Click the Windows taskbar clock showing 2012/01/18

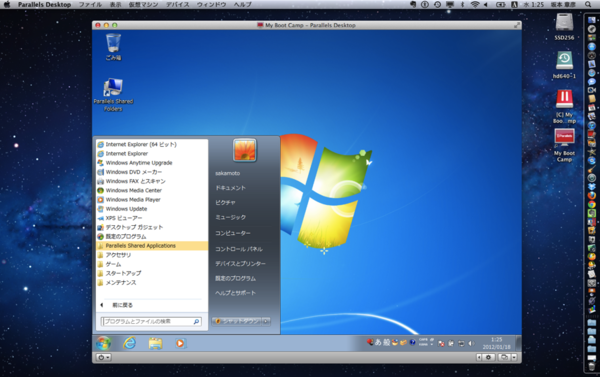coord(496,343)
